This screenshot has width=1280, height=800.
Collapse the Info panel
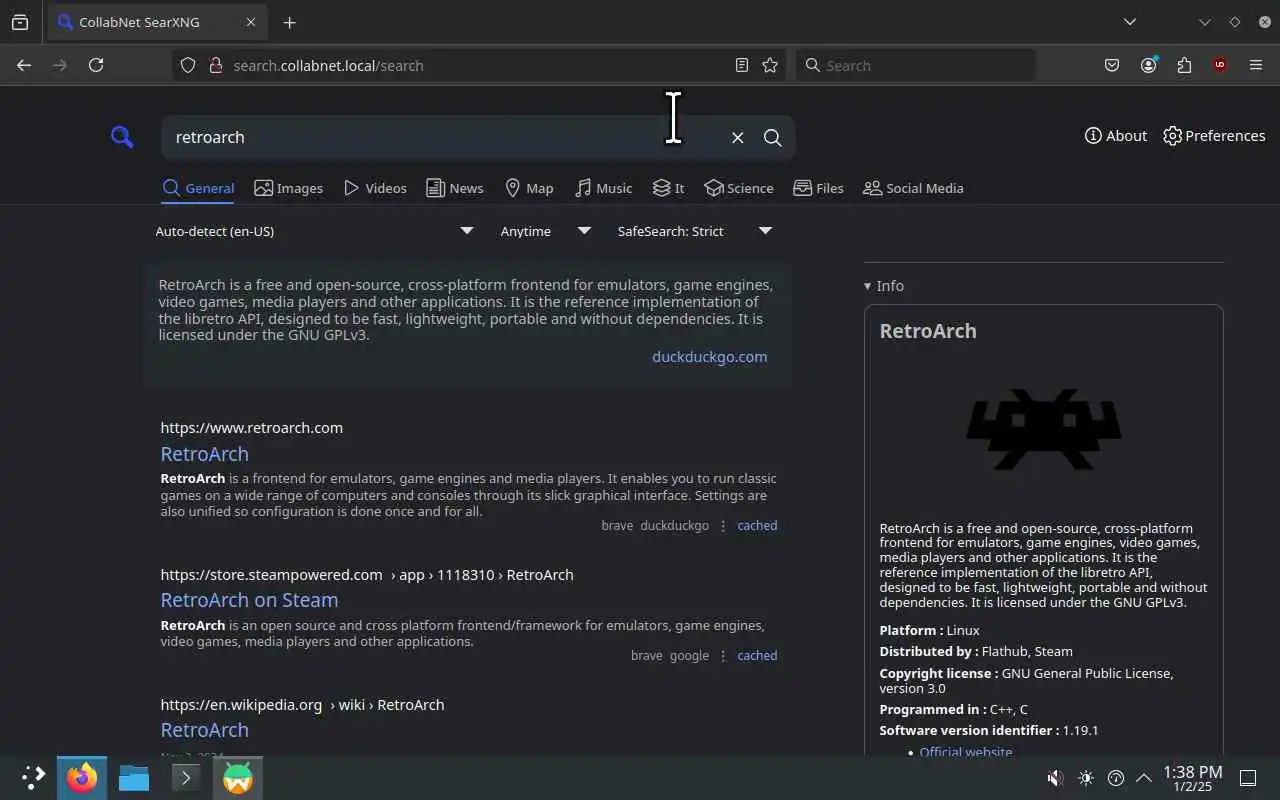coord(884,286)
